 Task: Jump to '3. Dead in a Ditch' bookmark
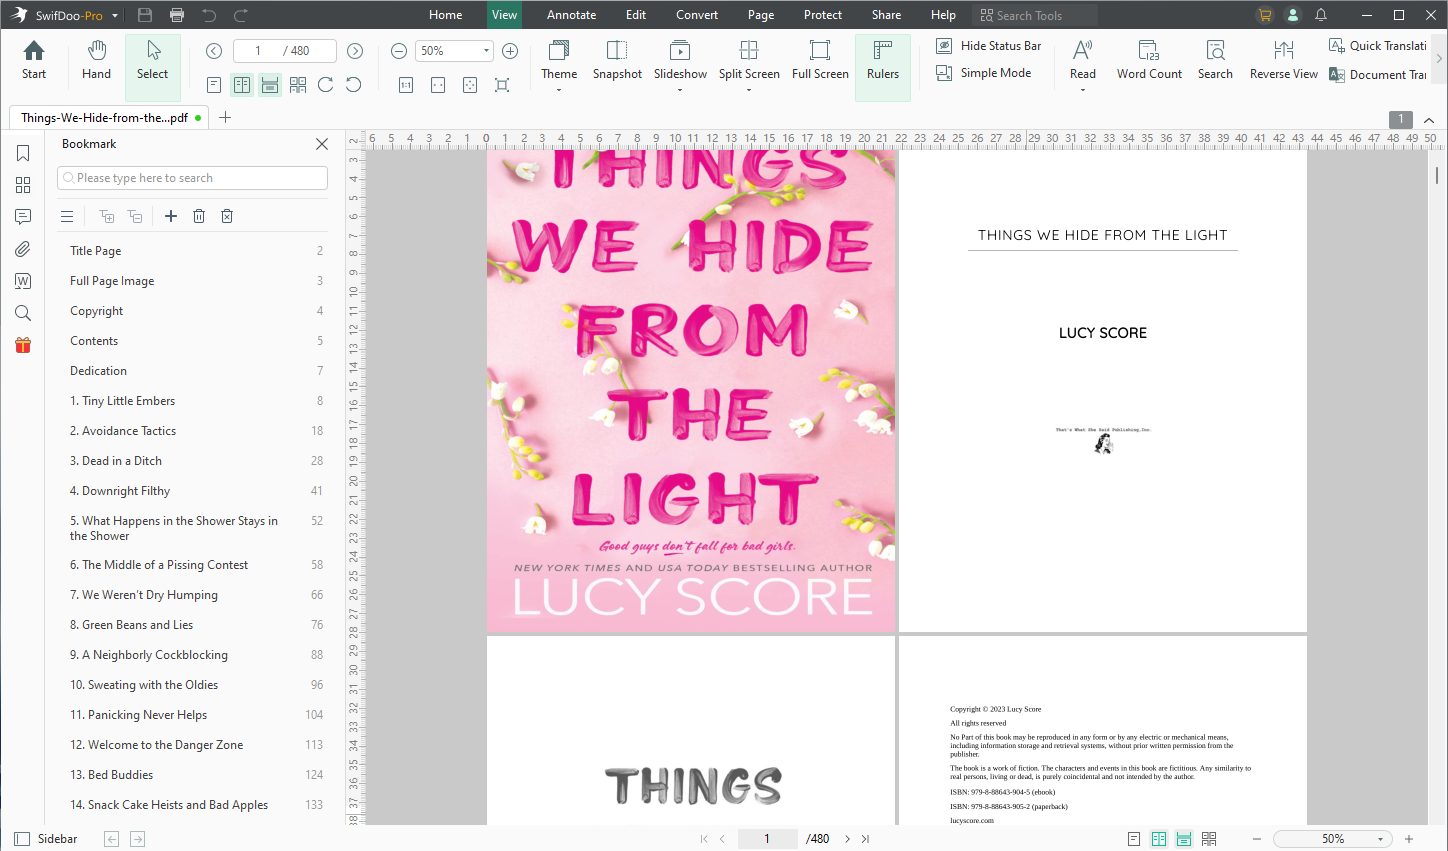coord(116,461)
